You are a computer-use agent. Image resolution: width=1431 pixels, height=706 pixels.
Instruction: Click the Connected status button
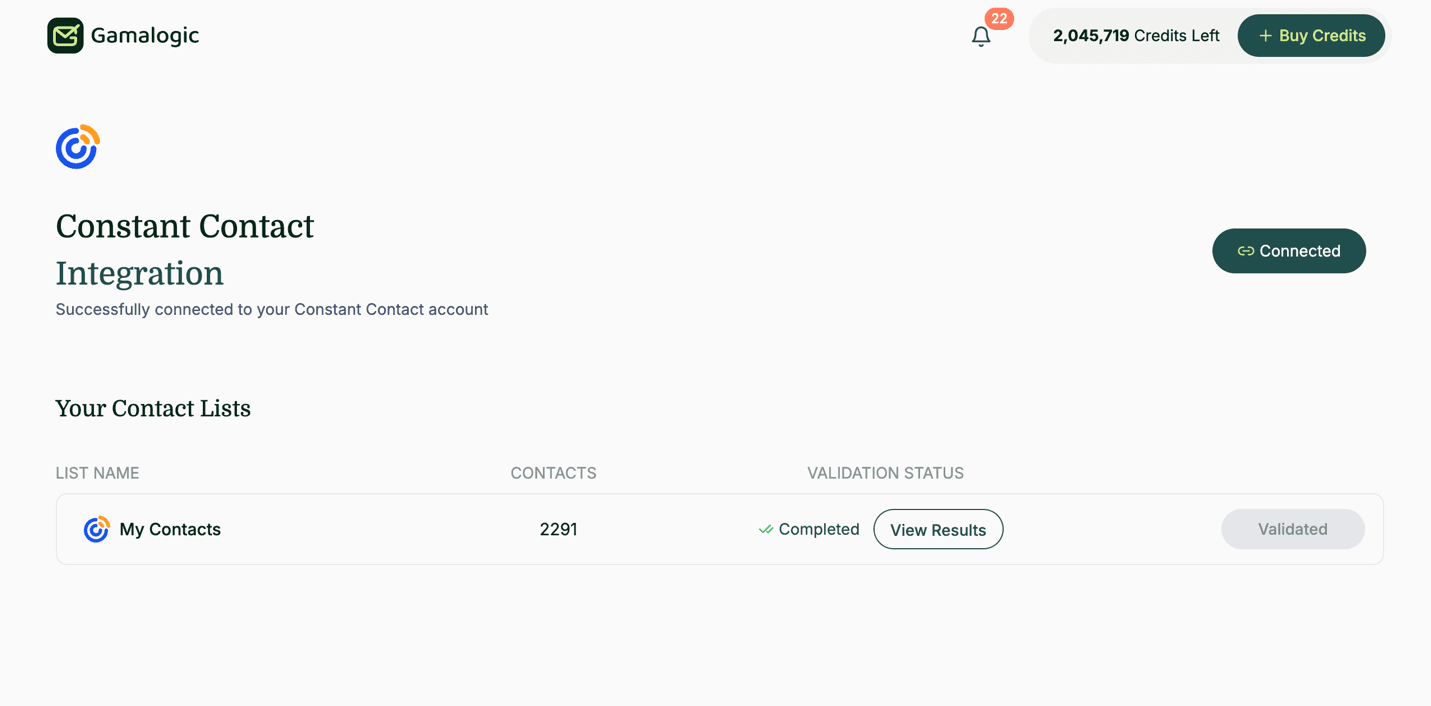[x=1289, y=251]
